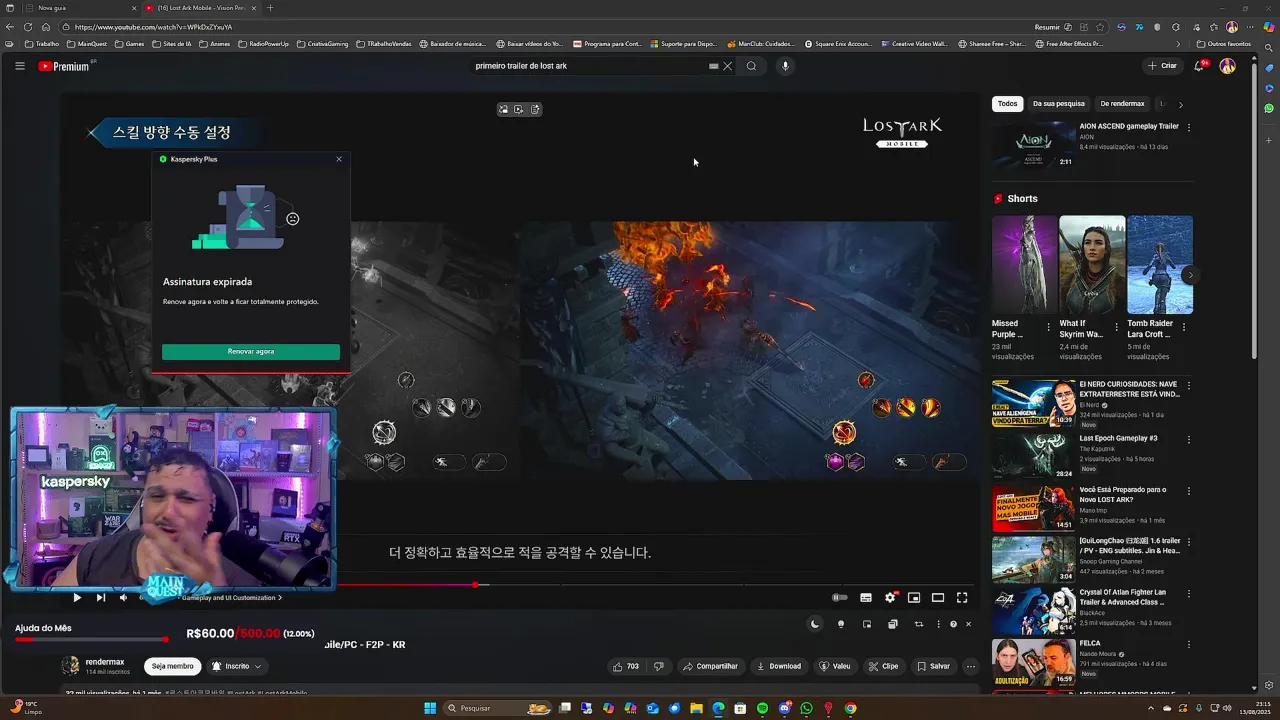Close the Kaspersky Plus popup
This screenshot has width=1280, height=720.
[339, 159]
